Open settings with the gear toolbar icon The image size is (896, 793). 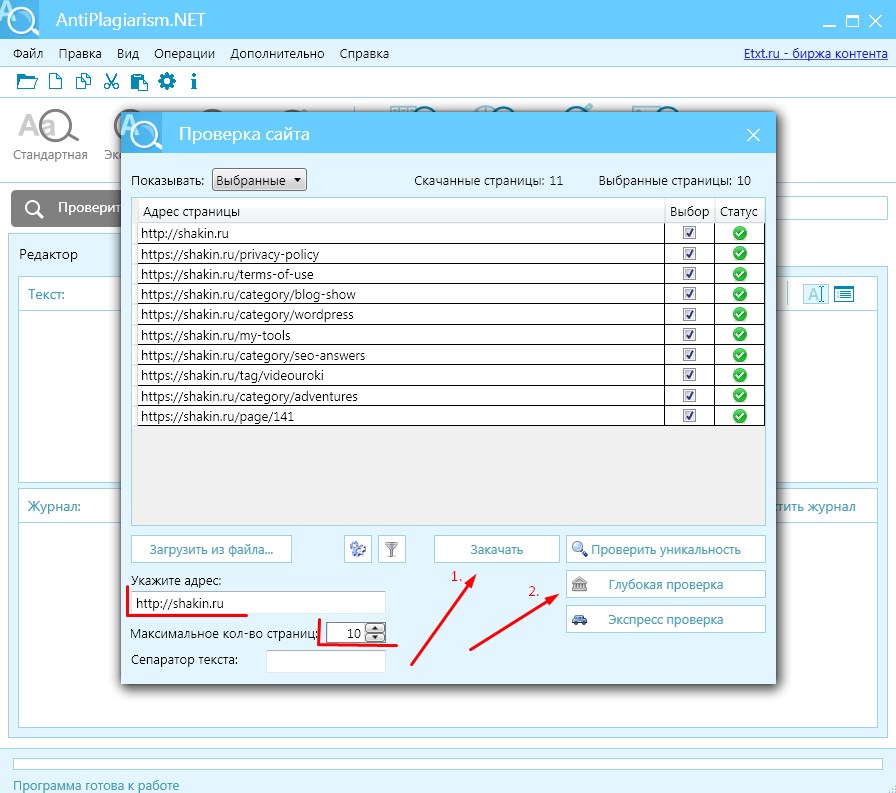click(167, 81)
